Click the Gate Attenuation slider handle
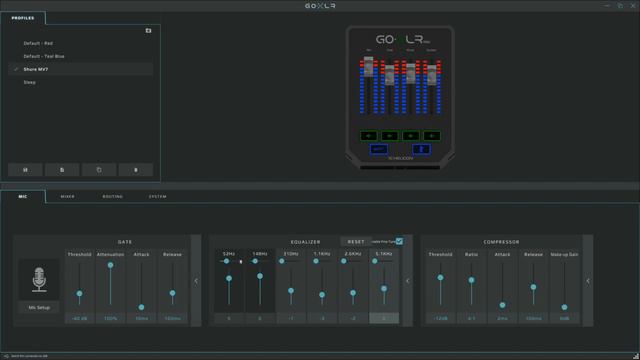Viewport: 640px width, 360px height. tap(111, 265)
